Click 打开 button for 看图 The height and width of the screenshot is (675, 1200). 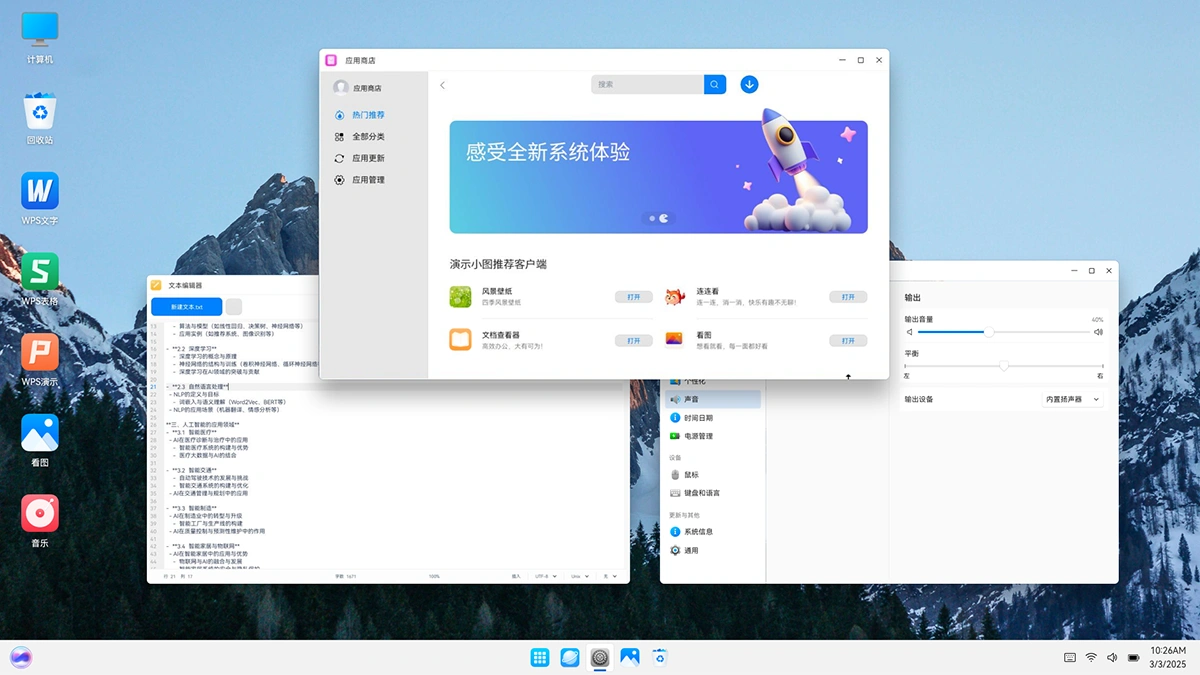coord(848,341)
